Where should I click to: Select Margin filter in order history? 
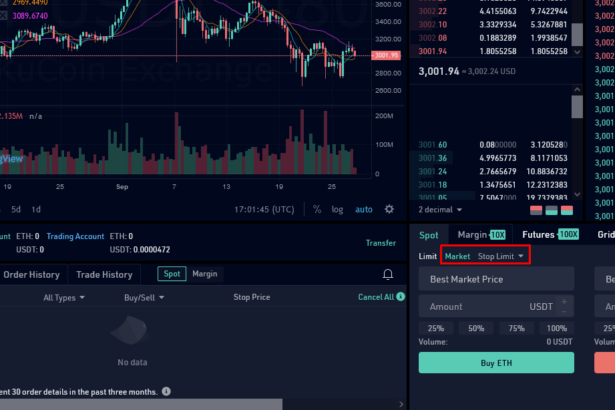click(205, 274)
